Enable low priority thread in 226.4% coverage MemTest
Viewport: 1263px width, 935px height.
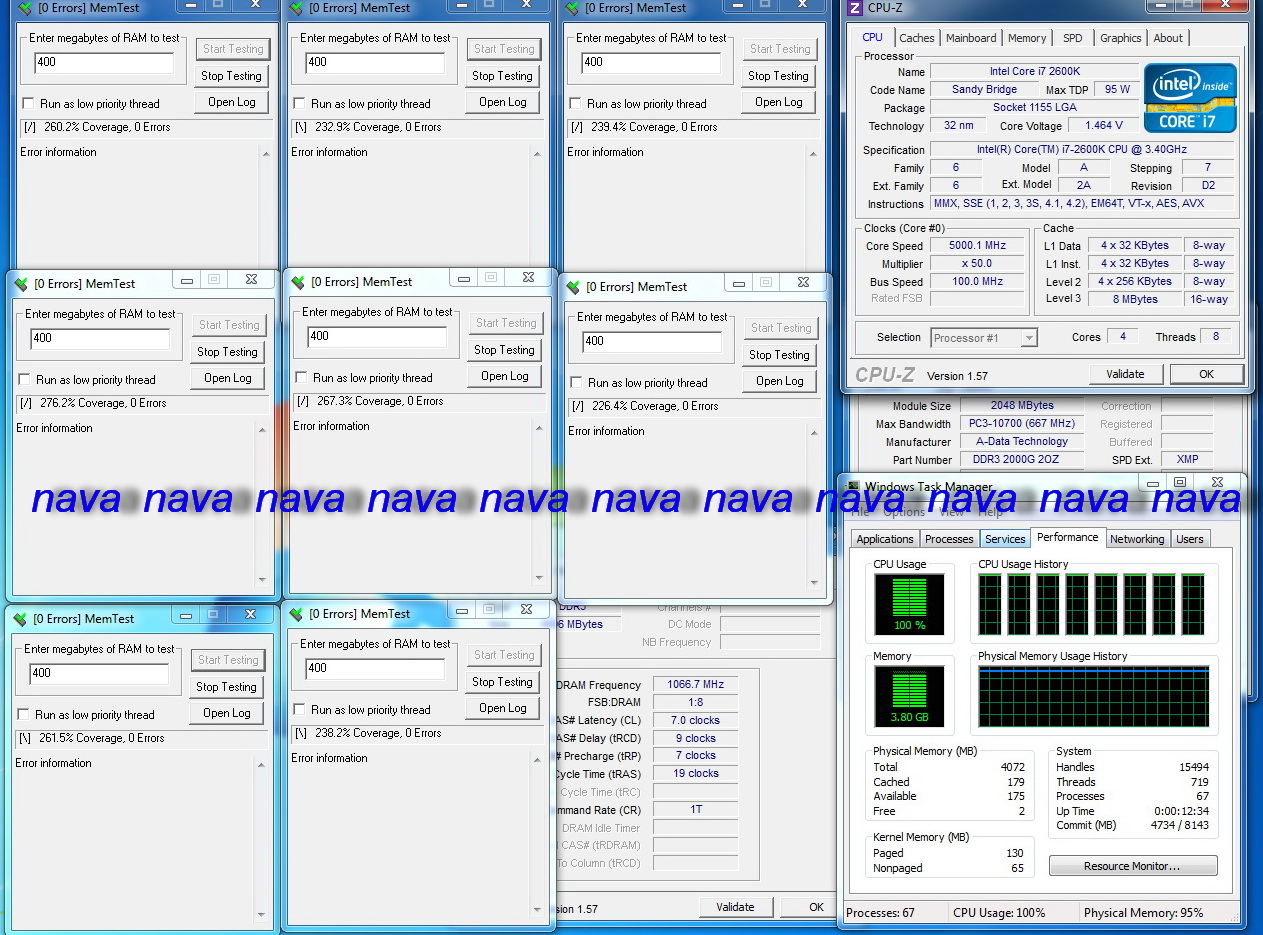pyautogui.click(x=577, y=383)
